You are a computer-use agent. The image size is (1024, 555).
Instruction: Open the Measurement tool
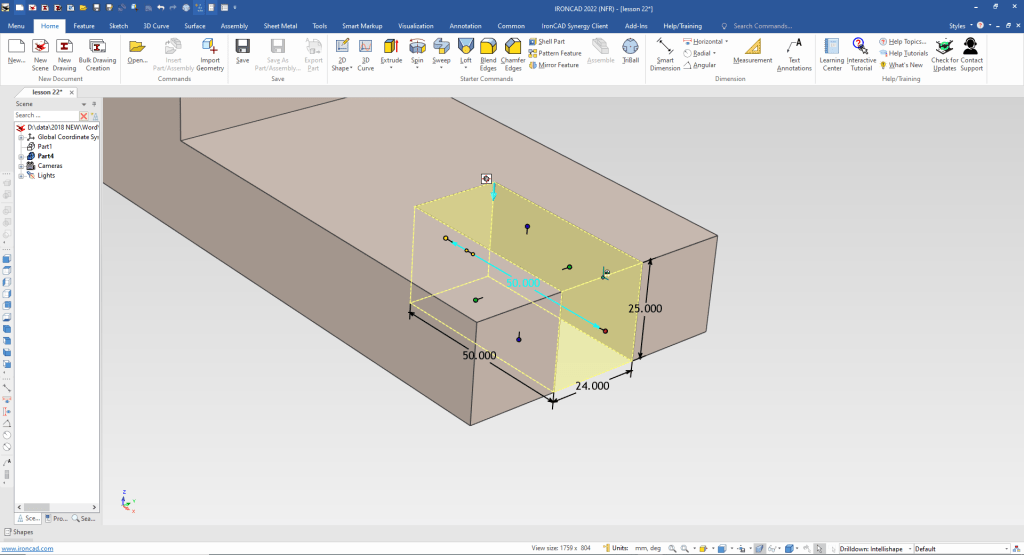point(752,50)
